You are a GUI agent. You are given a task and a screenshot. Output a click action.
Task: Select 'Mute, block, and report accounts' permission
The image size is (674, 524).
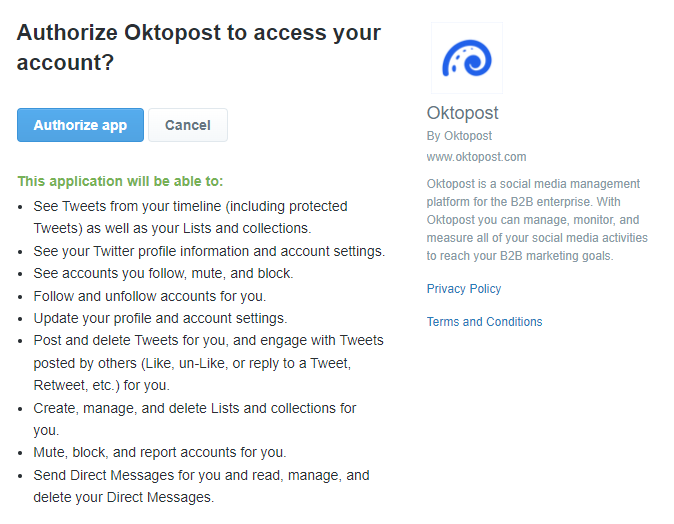click(x=160, y=452)
